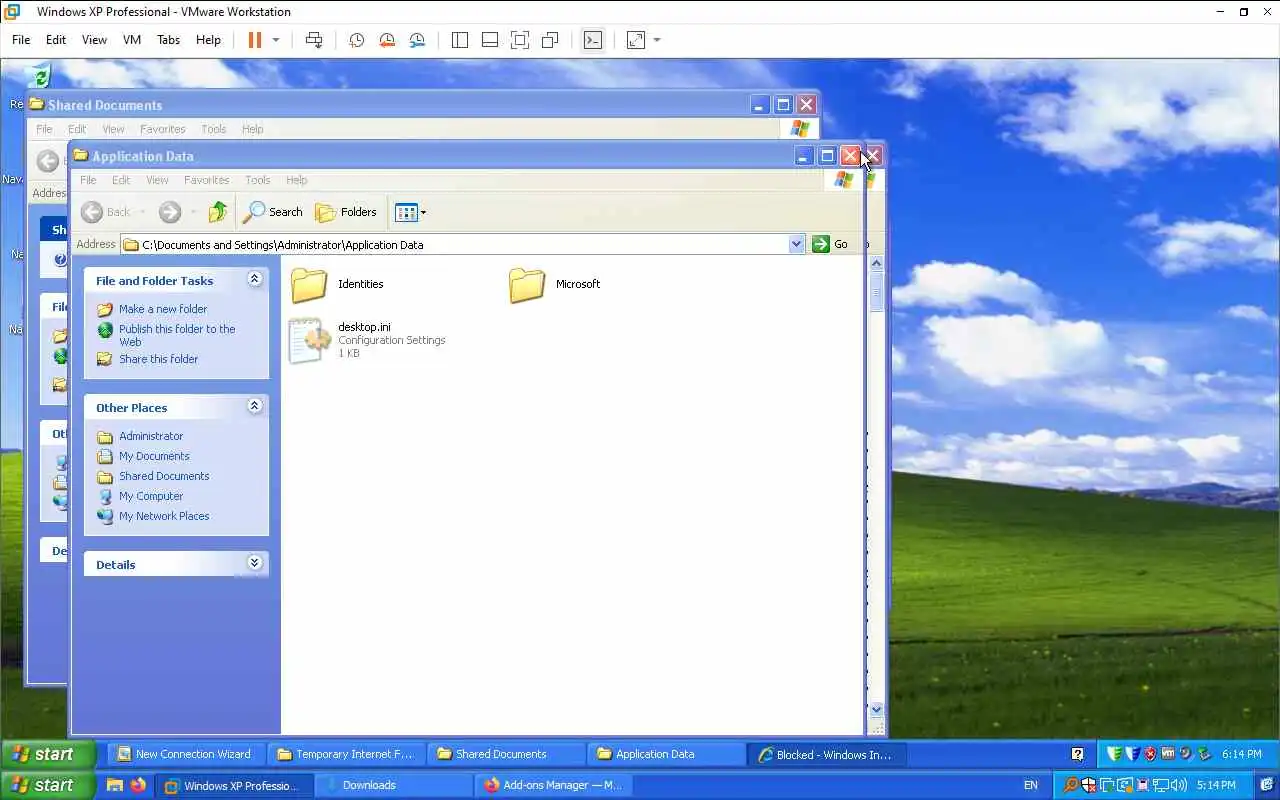Viewport: 1280px width, 800px height.
Task: Click Search in Explorer toolbar
Action: click(x=273, y=212)
